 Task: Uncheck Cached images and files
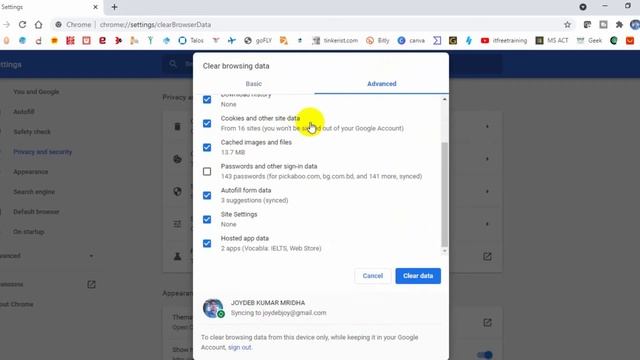[207, 147]
